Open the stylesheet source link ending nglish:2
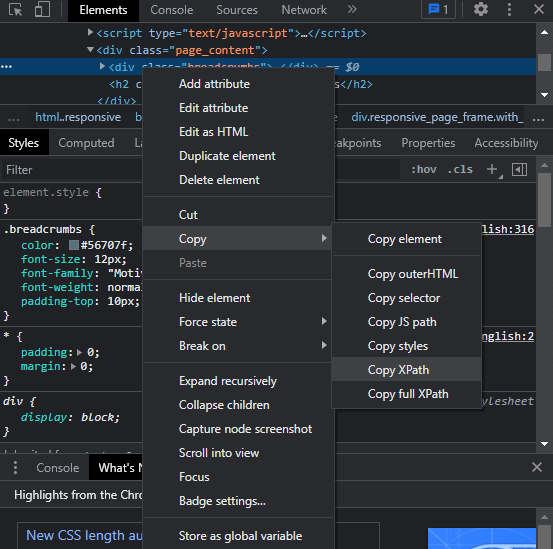The image size is (553, 549). click(x=508, y=336)
